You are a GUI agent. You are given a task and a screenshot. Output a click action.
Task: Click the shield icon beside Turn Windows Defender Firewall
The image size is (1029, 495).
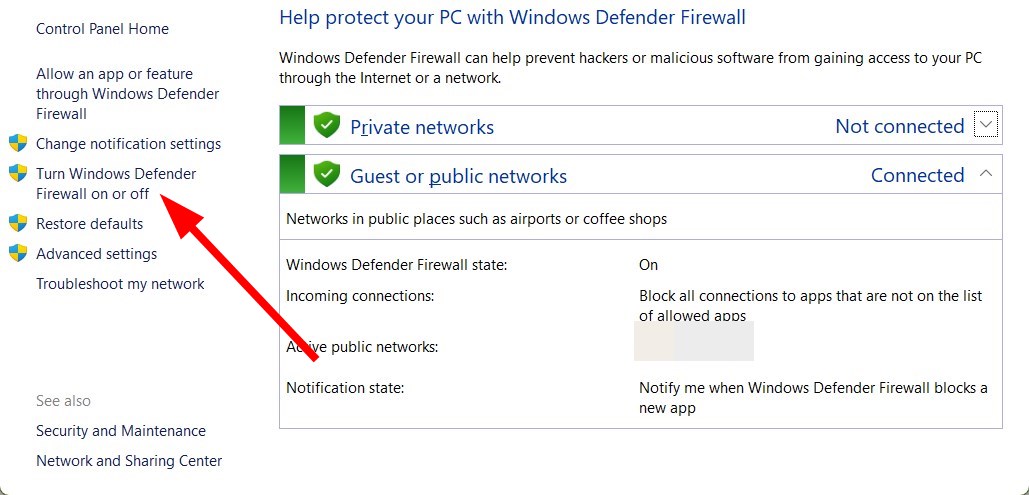pos(18,173)
